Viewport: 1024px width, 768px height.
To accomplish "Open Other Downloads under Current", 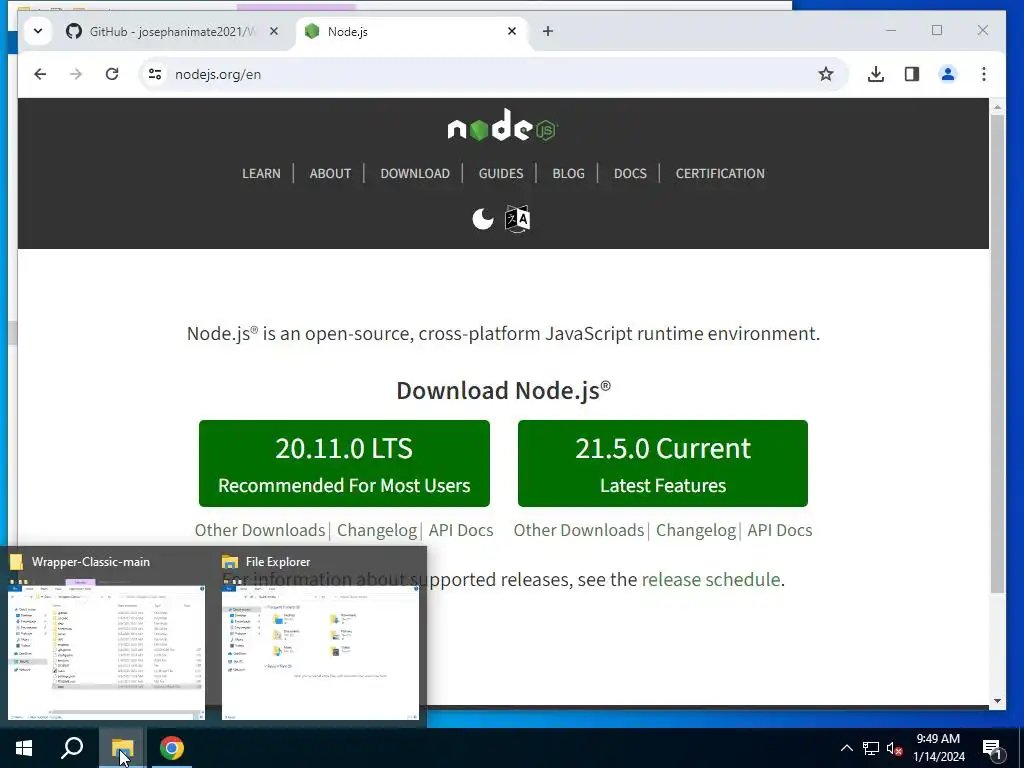I will [x=579, y=530].
